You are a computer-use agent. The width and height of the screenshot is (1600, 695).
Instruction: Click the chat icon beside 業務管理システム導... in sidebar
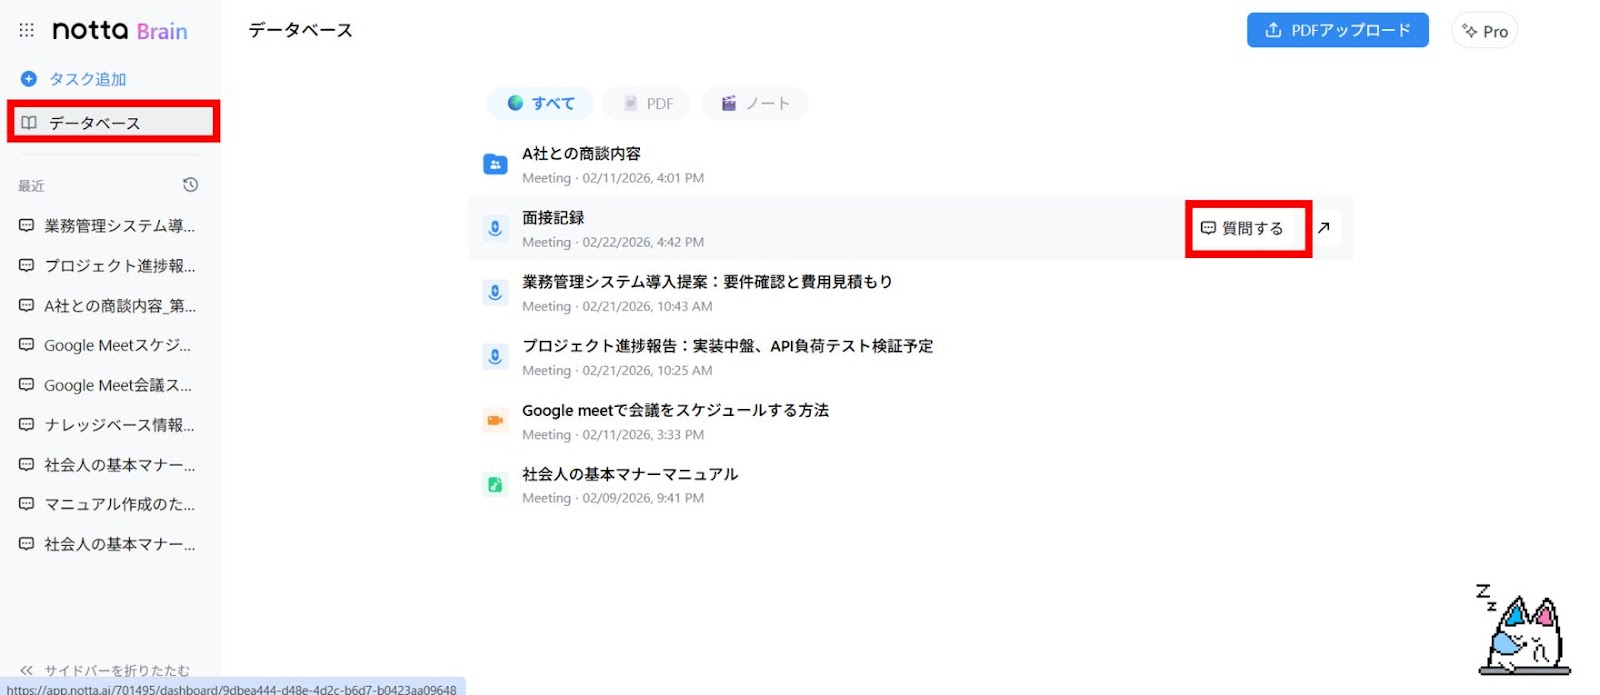point(27,226)
